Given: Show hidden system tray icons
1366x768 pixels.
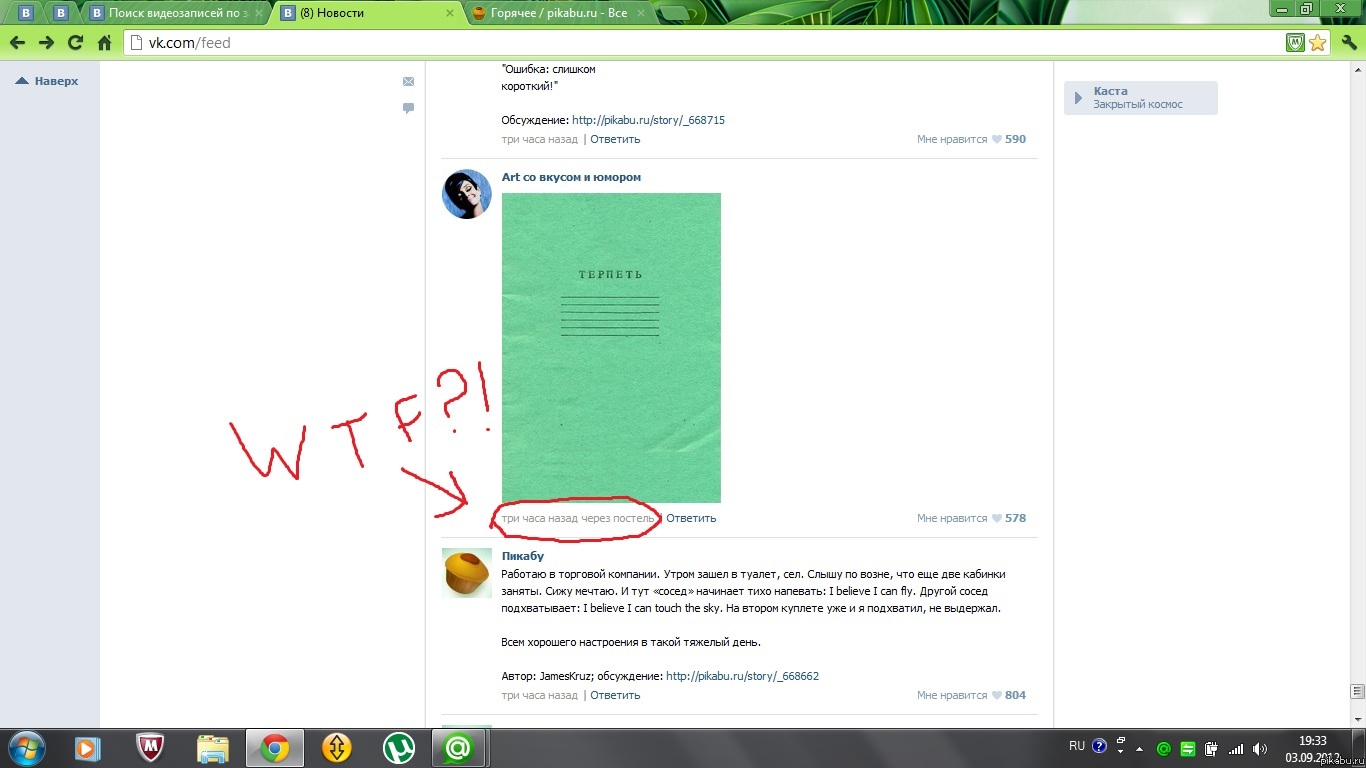Looking at the screenshot, I should pyautogui.click(x=1140, y=748).
